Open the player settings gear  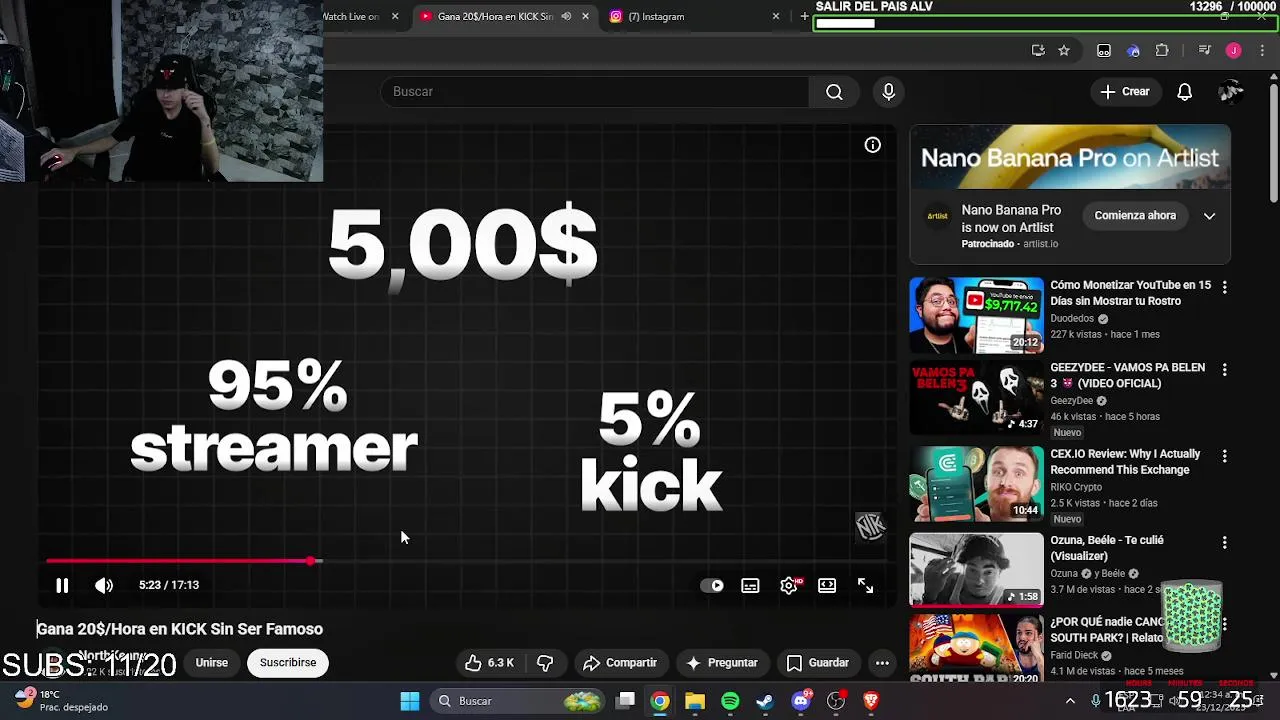(x=789, y=586)
